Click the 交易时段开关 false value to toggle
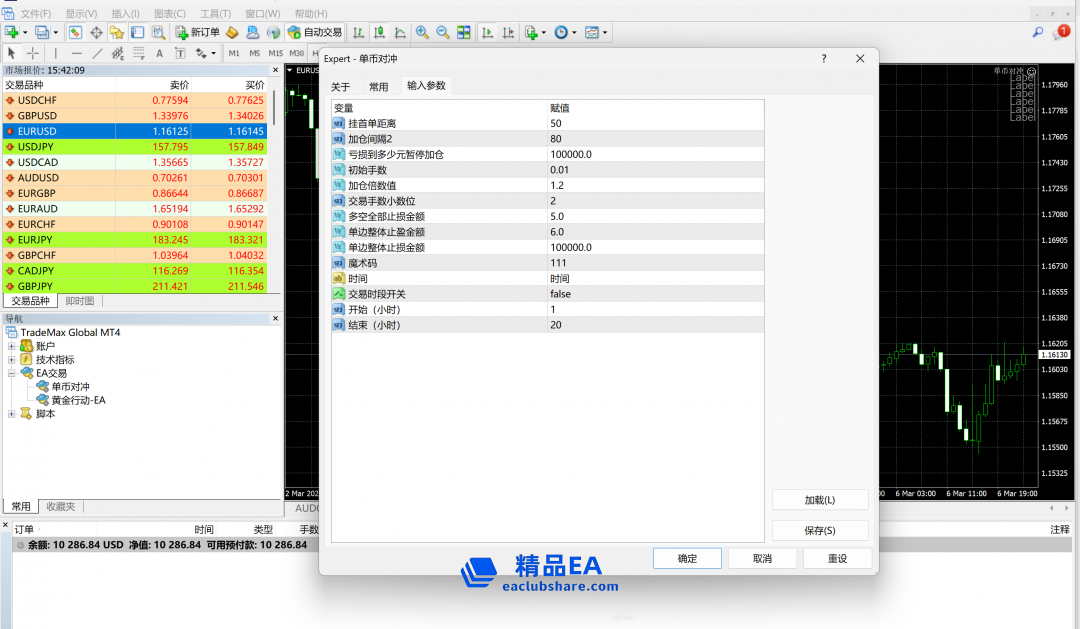The height and width of the screenshot is (629, 1080). point(560,294)
